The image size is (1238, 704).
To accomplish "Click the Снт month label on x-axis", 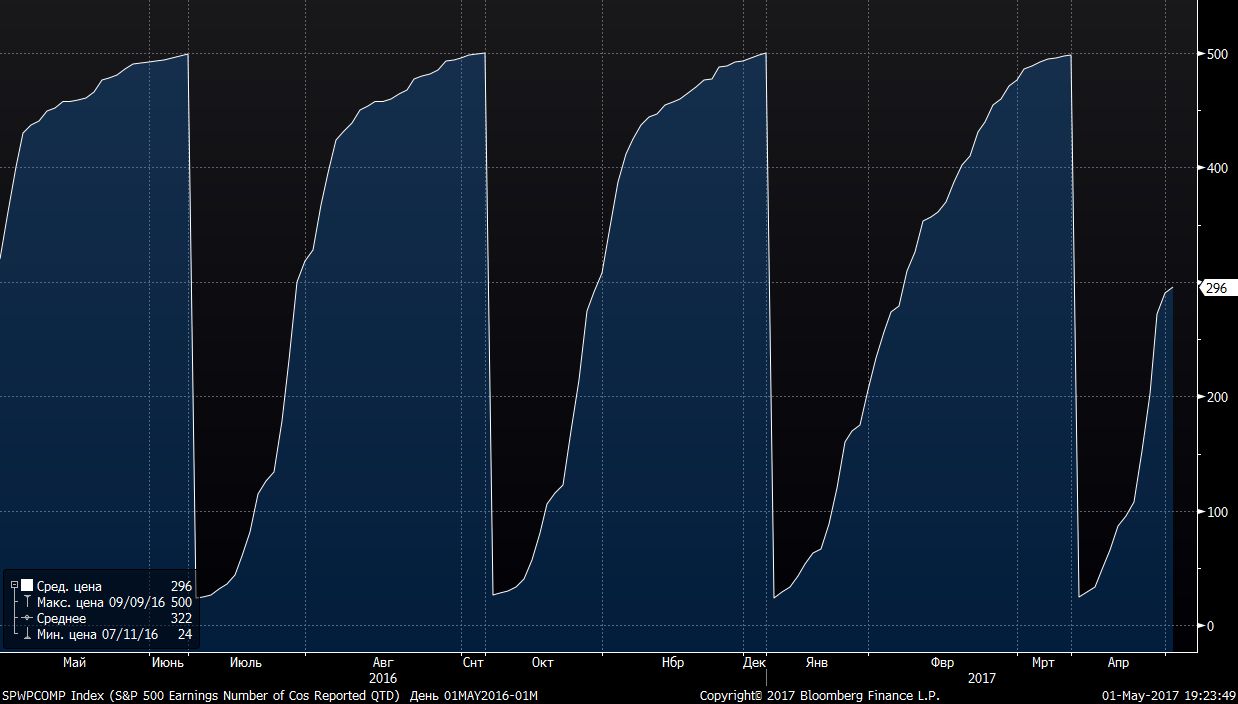I will click(x=474, y=662).
